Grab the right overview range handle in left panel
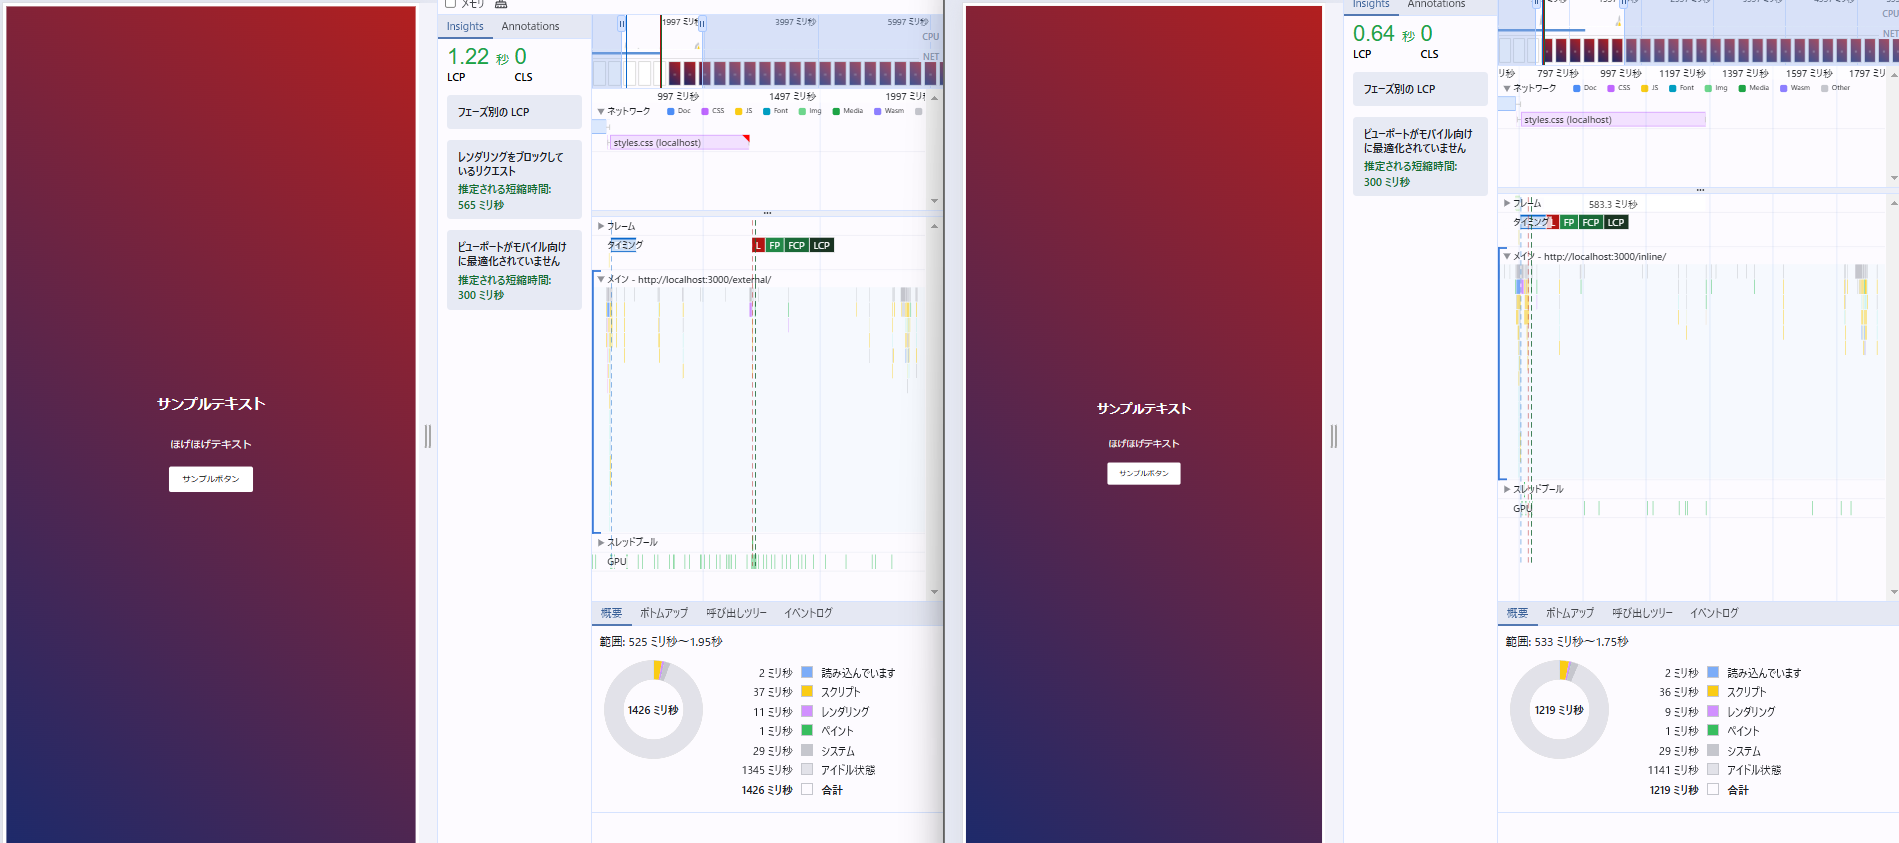 pyautogui.click(x=702, y=23)
